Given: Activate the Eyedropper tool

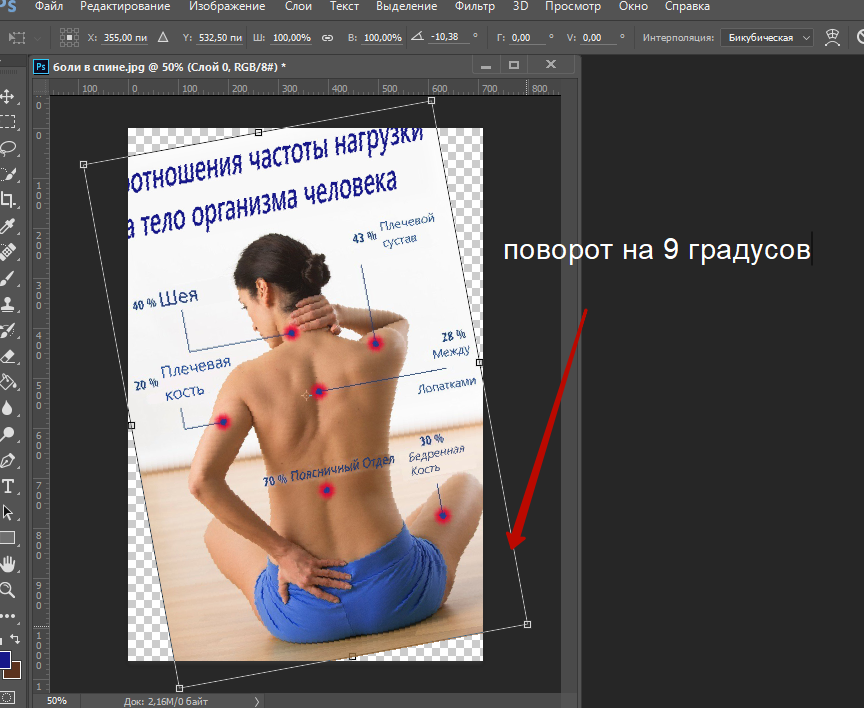Looking at the screenshot, I should (8, 226).
